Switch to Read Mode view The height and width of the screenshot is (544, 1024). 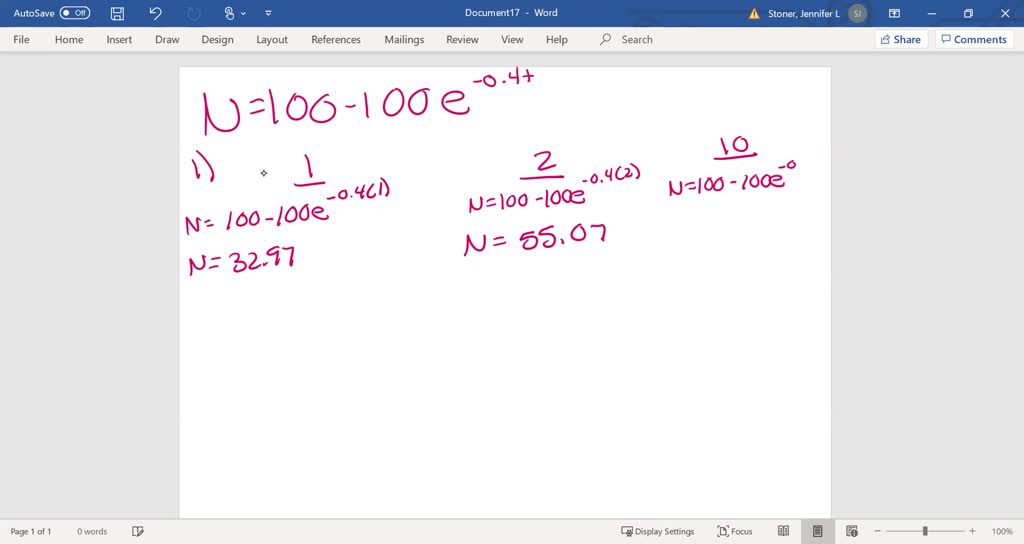784,531
